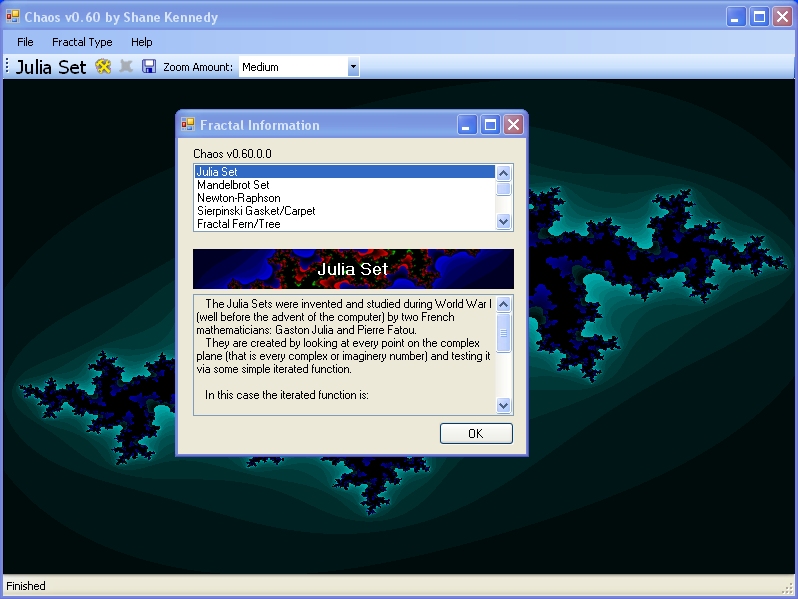Select Newton-Raphson in the list

point(345,198)
